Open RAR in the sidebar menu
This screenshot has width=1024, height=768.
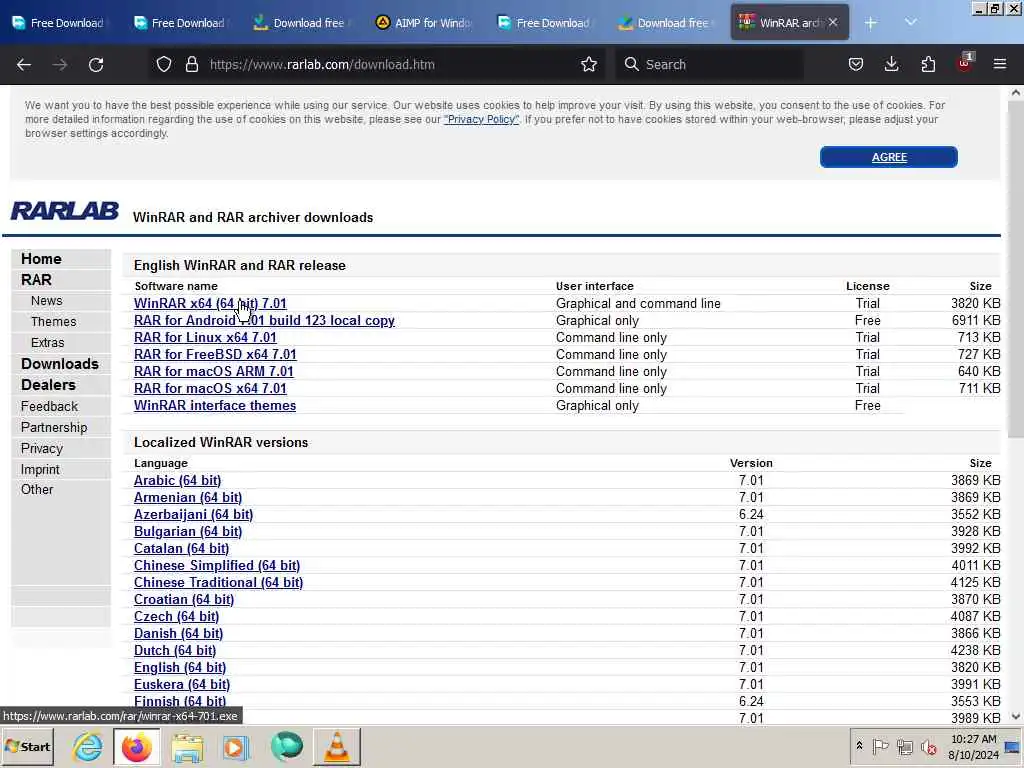click(x=36, y=280)
